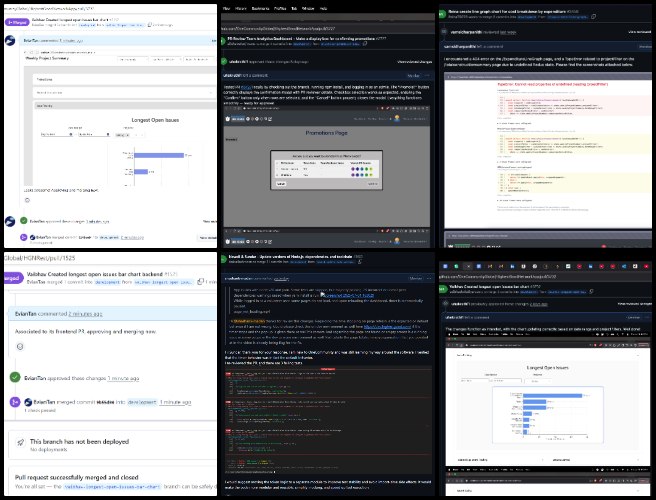The image size is (656, 500).
Task: Open end date picker in top-left Longest Open Issues chart
Action: click(95, 135)
